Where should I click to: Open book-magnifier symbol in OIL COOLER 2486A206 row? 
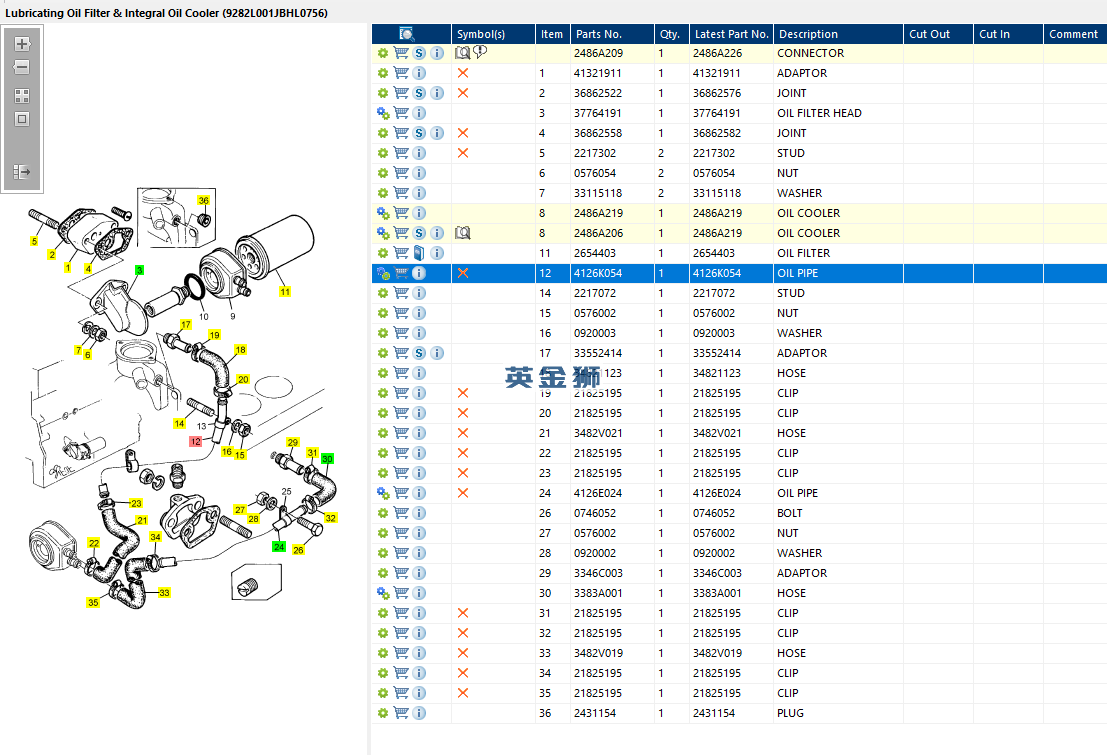[x=462, y=233]
